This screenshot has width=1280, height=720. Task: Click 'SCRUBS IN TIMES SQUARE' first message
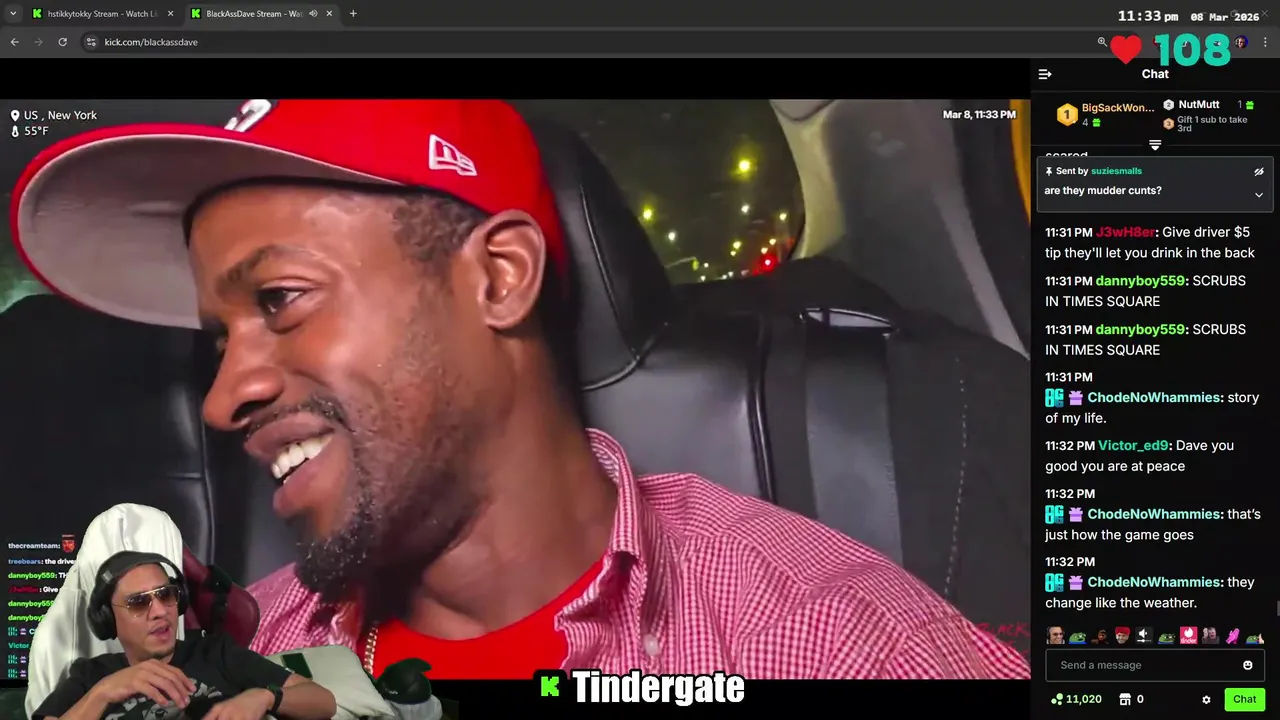[x=1145, y=291]
